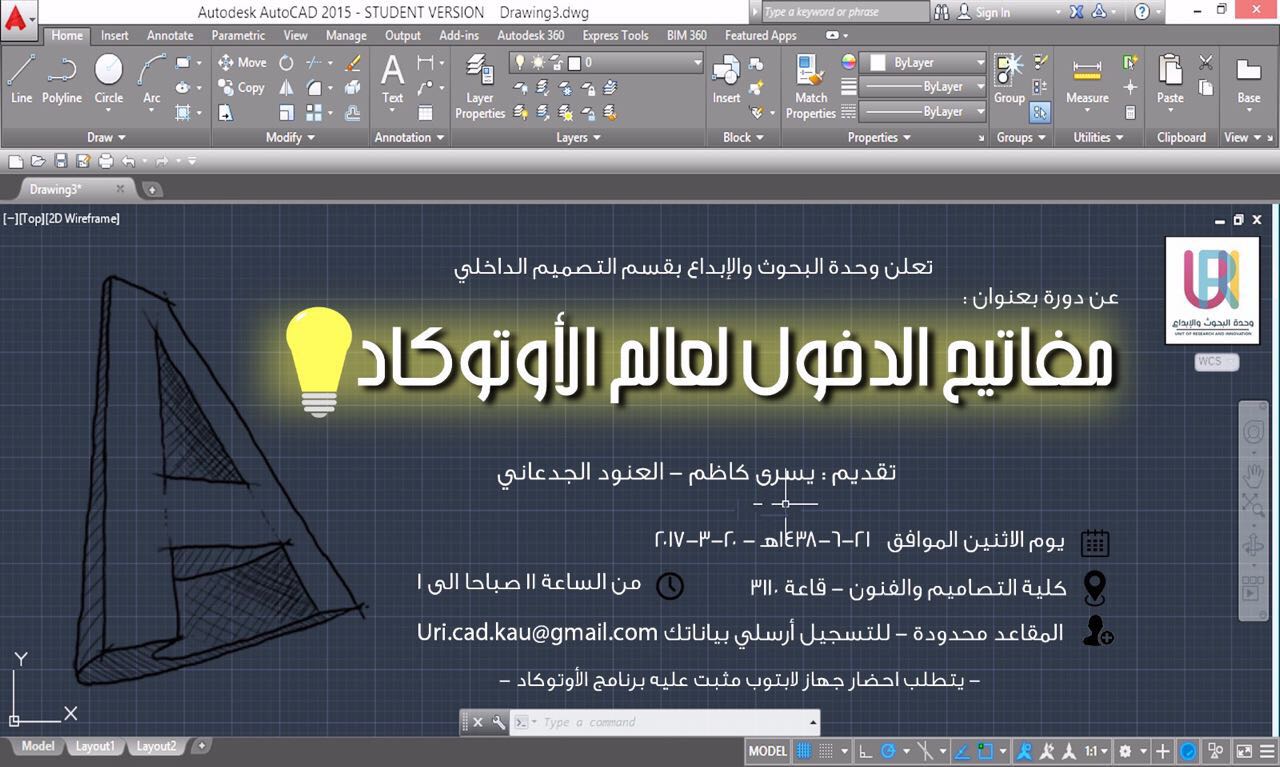The width and height of the screenshot is (1280, 767).
Task: Toggle the drawing grid display in status bar
Action: coord(805,750)
